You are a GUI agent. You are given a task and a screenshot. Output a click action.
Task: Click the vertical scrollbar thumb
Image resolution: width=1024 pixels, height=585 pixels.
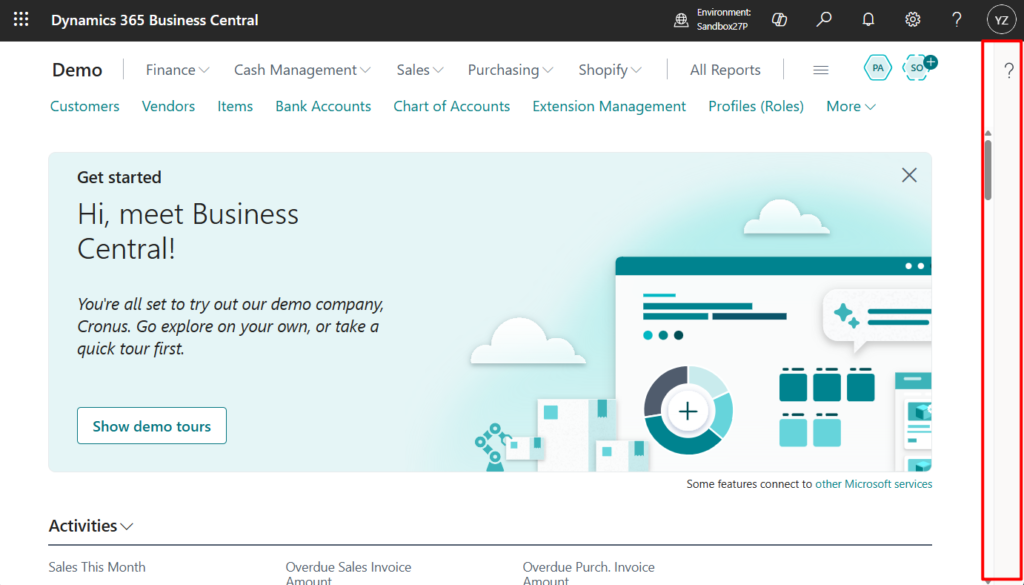[x=988, y=170]
